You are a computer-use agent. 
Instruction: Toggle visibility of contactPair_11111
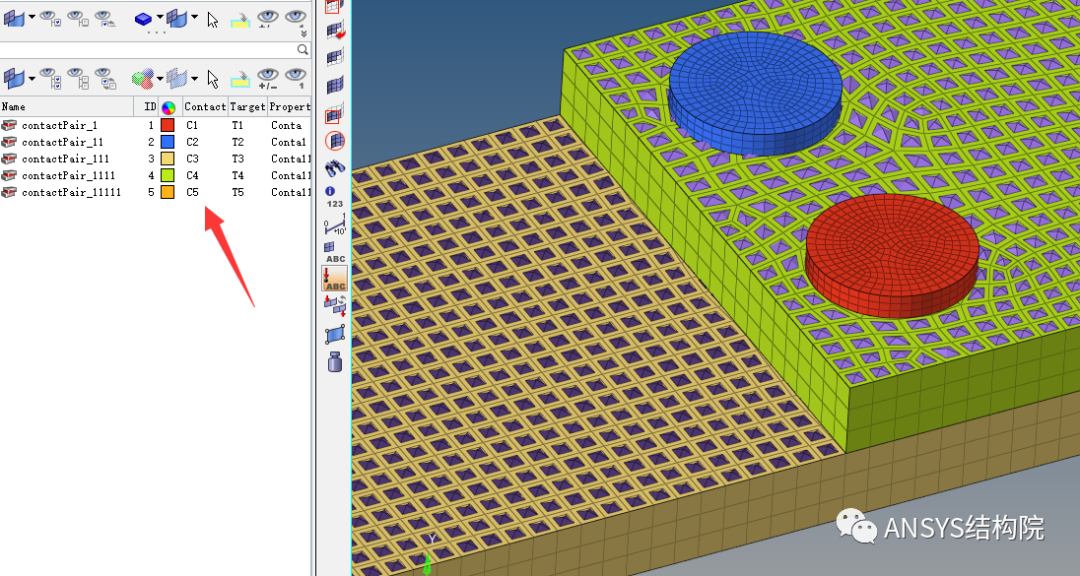pyautogui.click(x=10, y=192)
